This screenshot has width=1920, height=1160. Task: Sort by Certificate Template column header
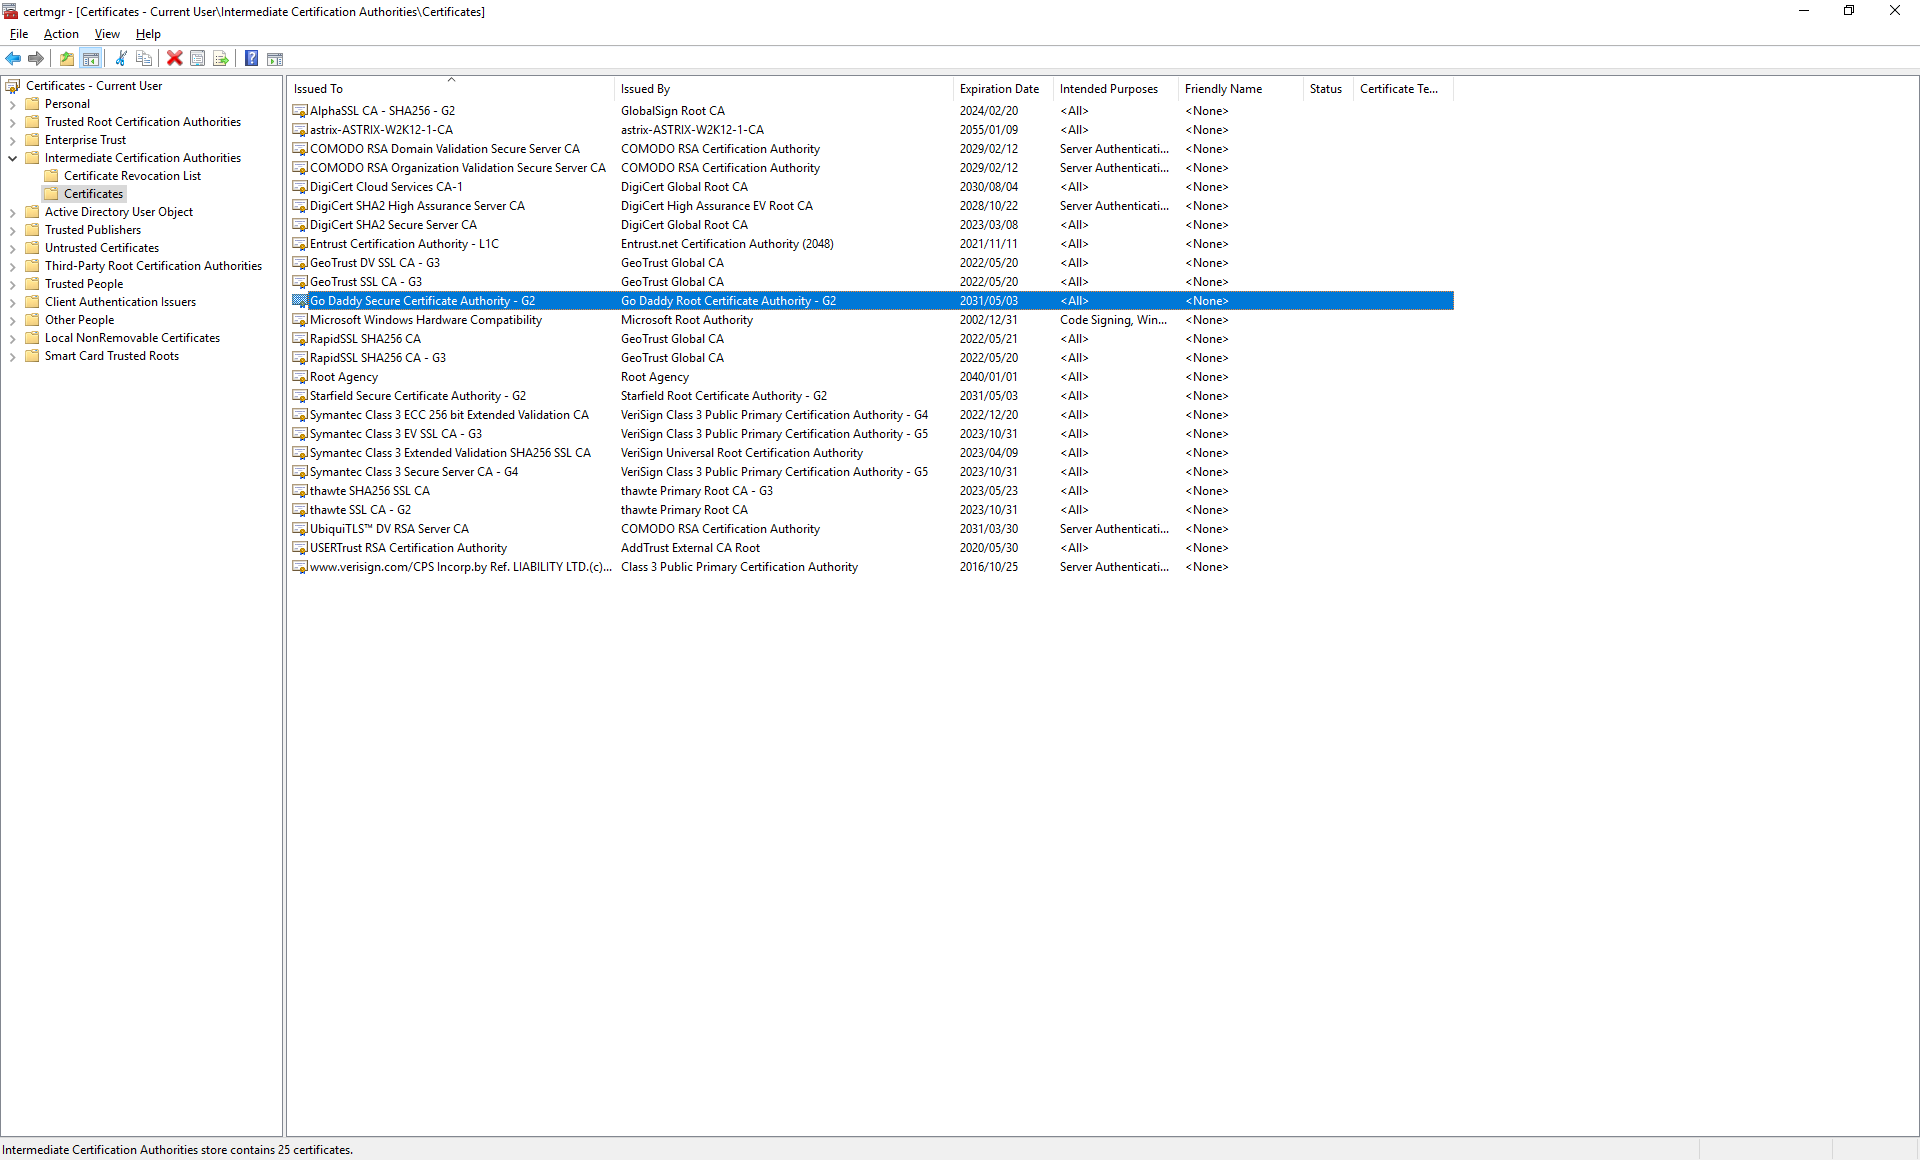(1403, 89)
